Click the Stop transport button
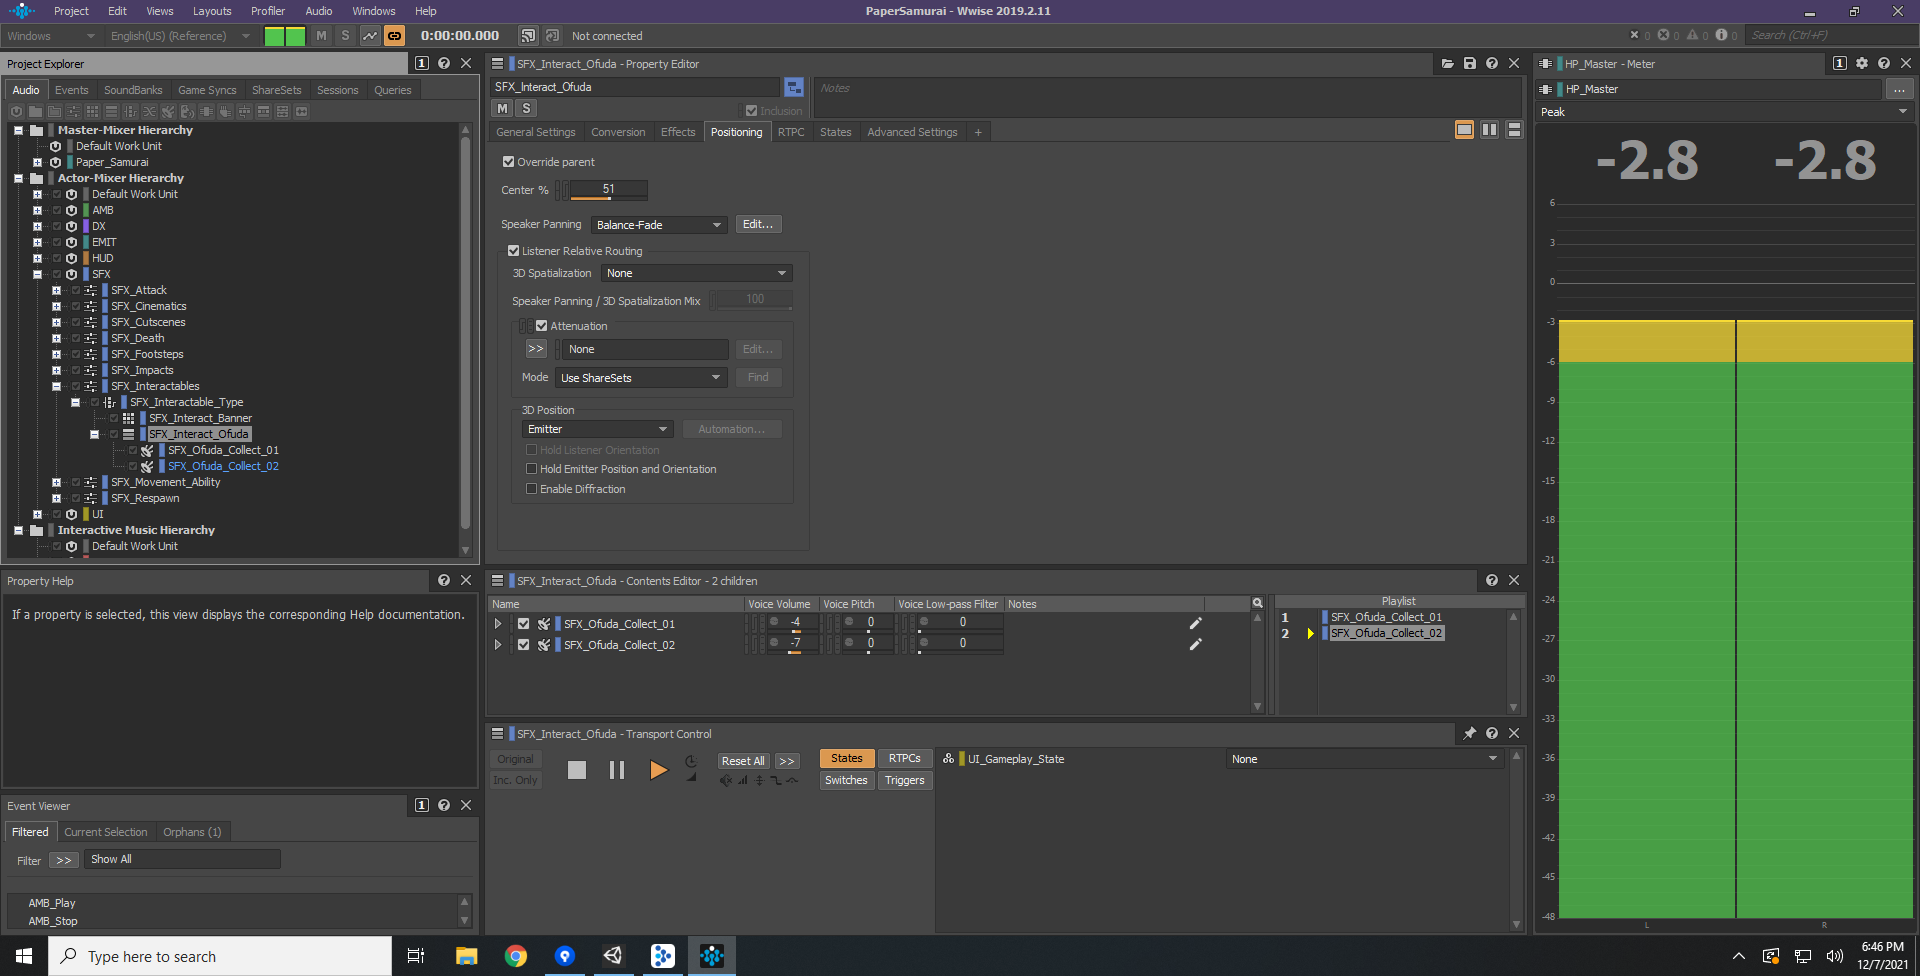Screen dimensions: 1920x976 pos(577,770)
